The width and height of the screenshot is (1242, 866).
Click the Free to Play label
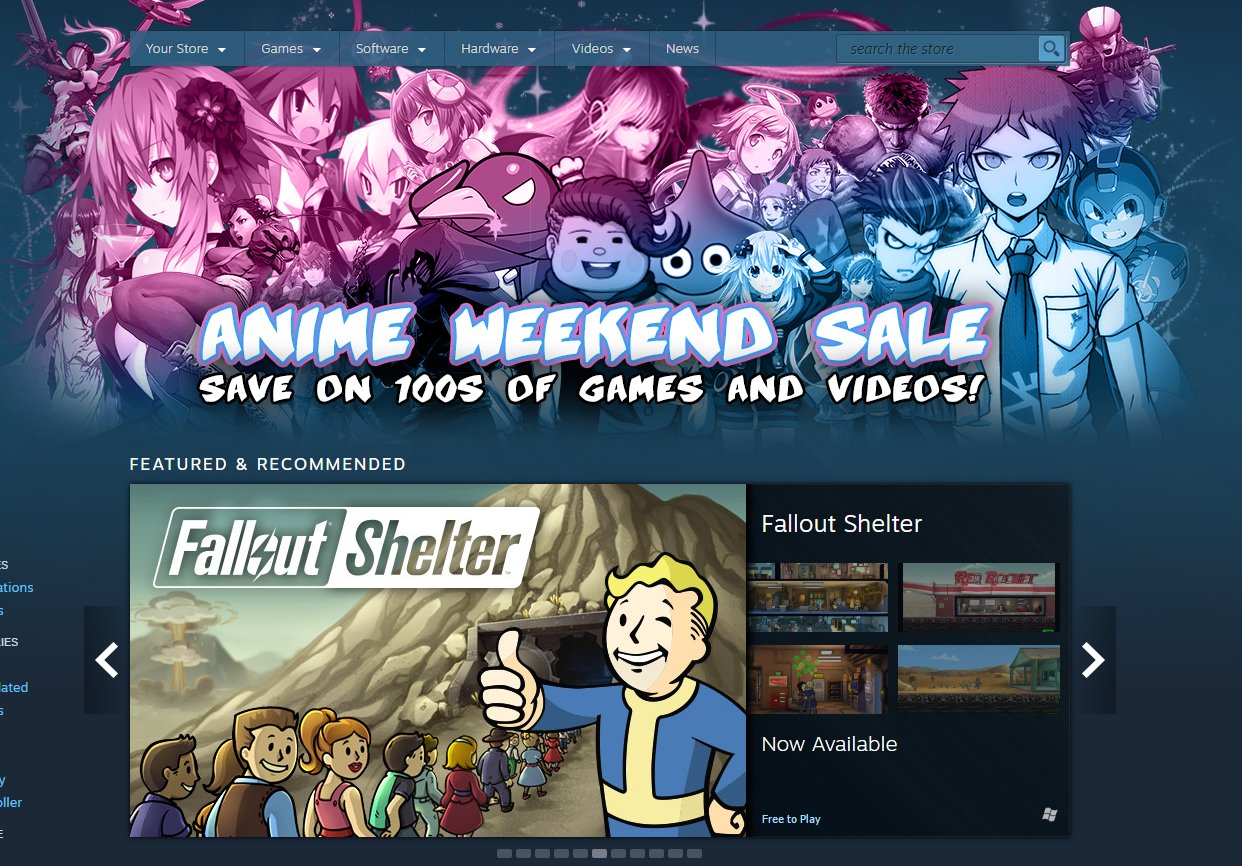tap(791, 819)
